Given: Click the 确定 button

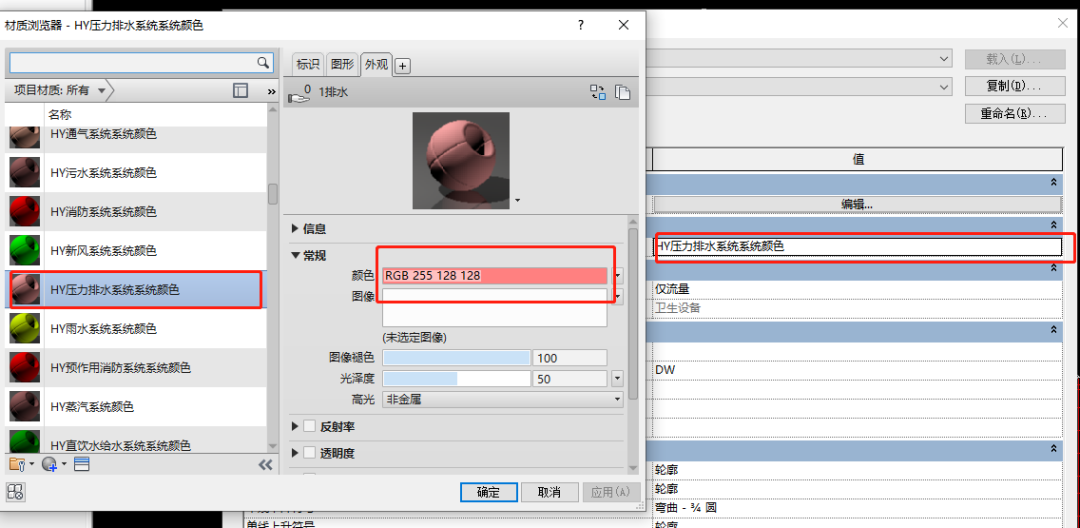Looking at the screenshot, I should pos(488,492).
